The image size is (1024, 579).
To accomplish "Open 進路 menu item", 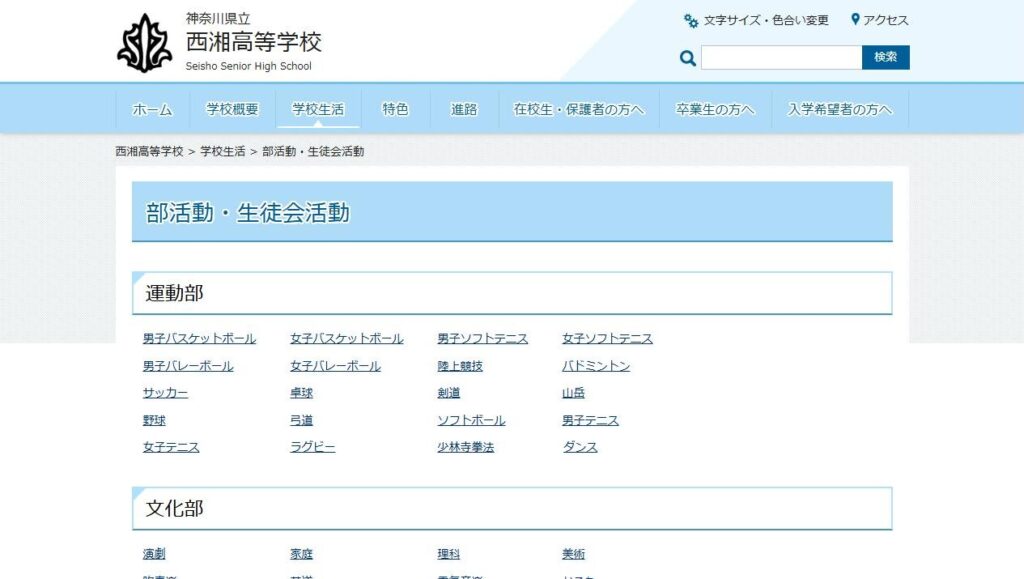I will click(x=464, y=110).
